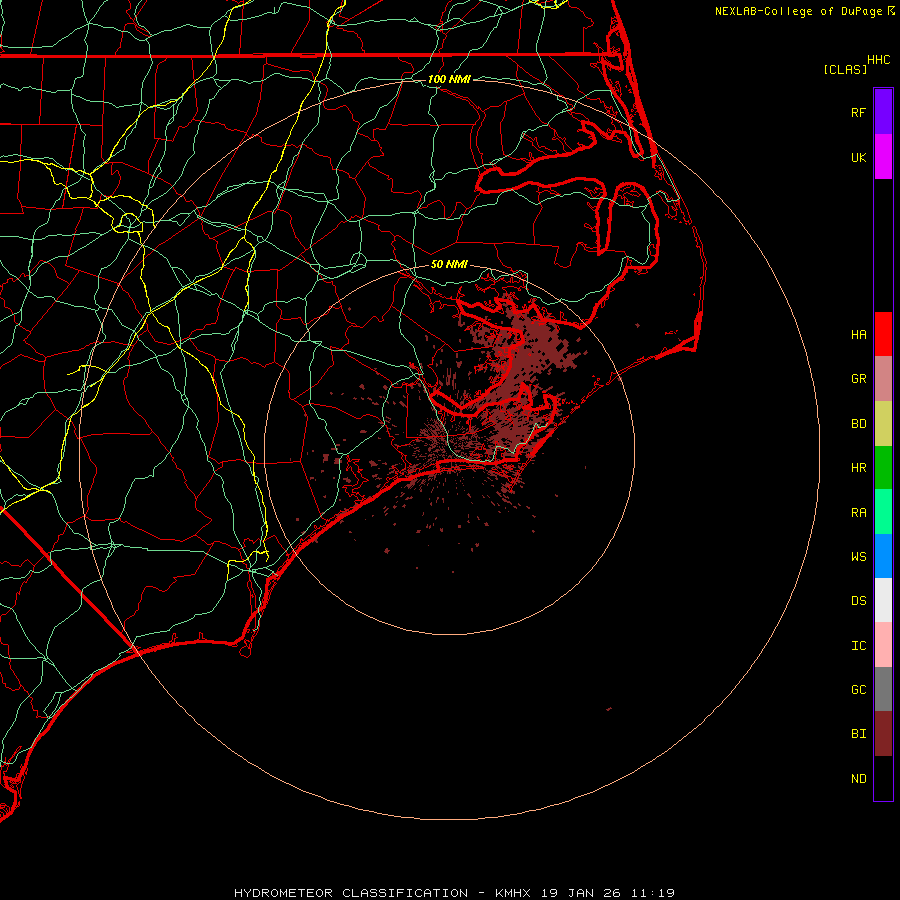The height and width of the screenshot is (900, 900).
Task: Click the BI dark-red legend swatch
Action: click(883, 734)
